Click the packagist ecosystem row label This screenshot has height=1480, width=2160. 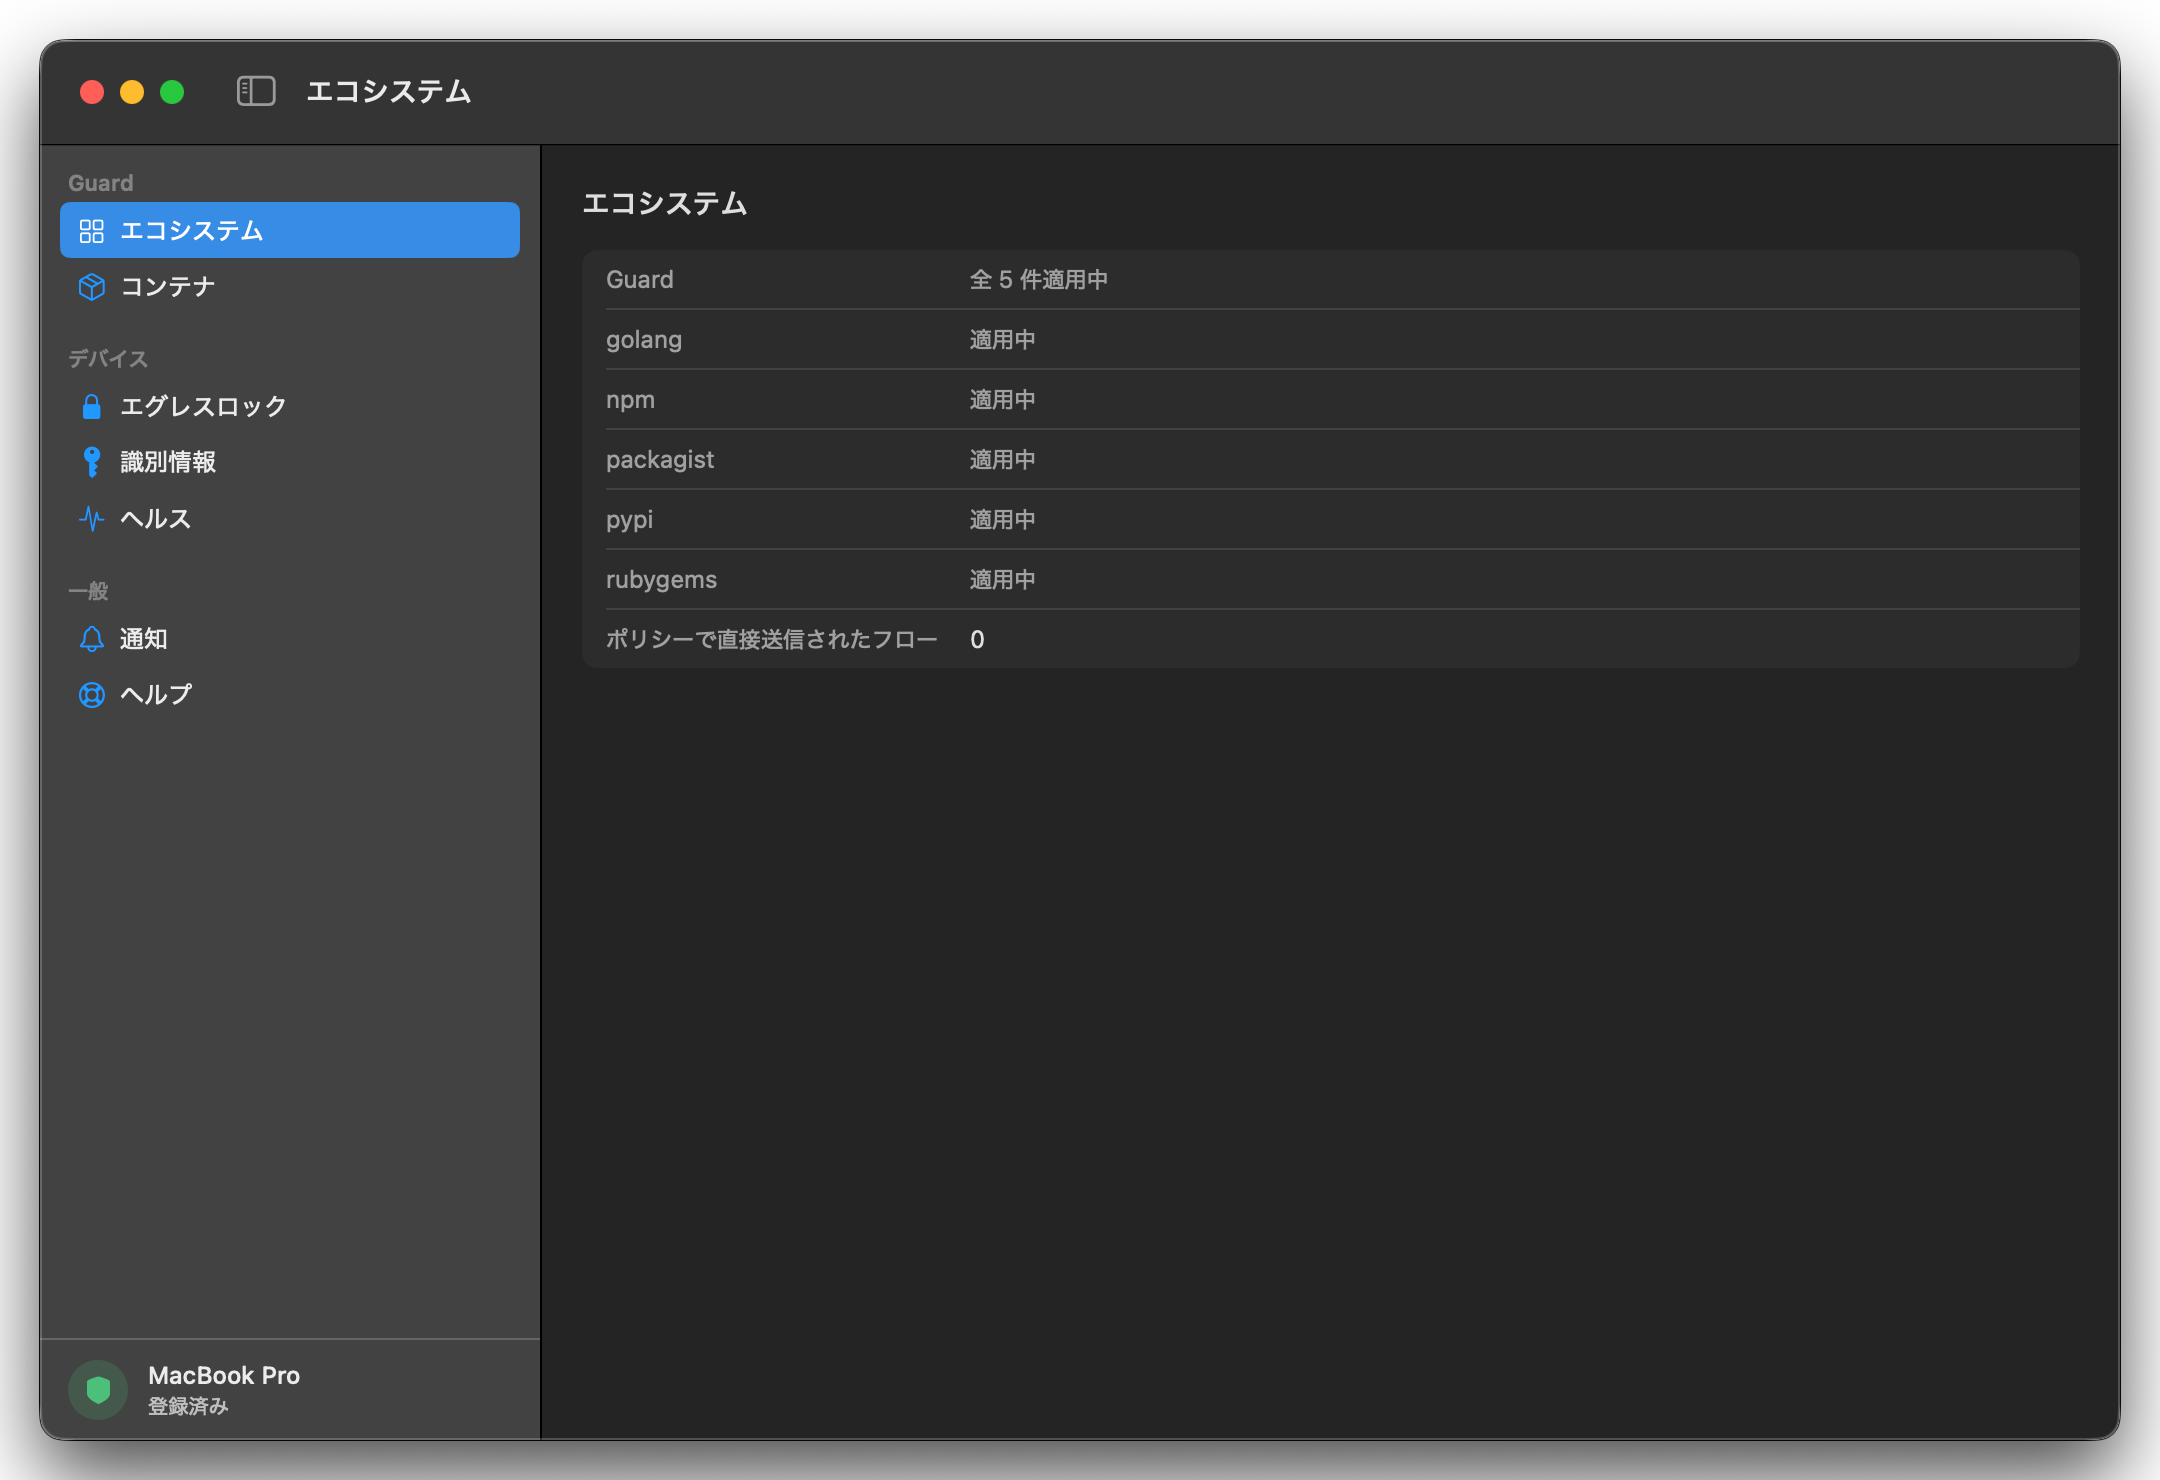(660, 460)
